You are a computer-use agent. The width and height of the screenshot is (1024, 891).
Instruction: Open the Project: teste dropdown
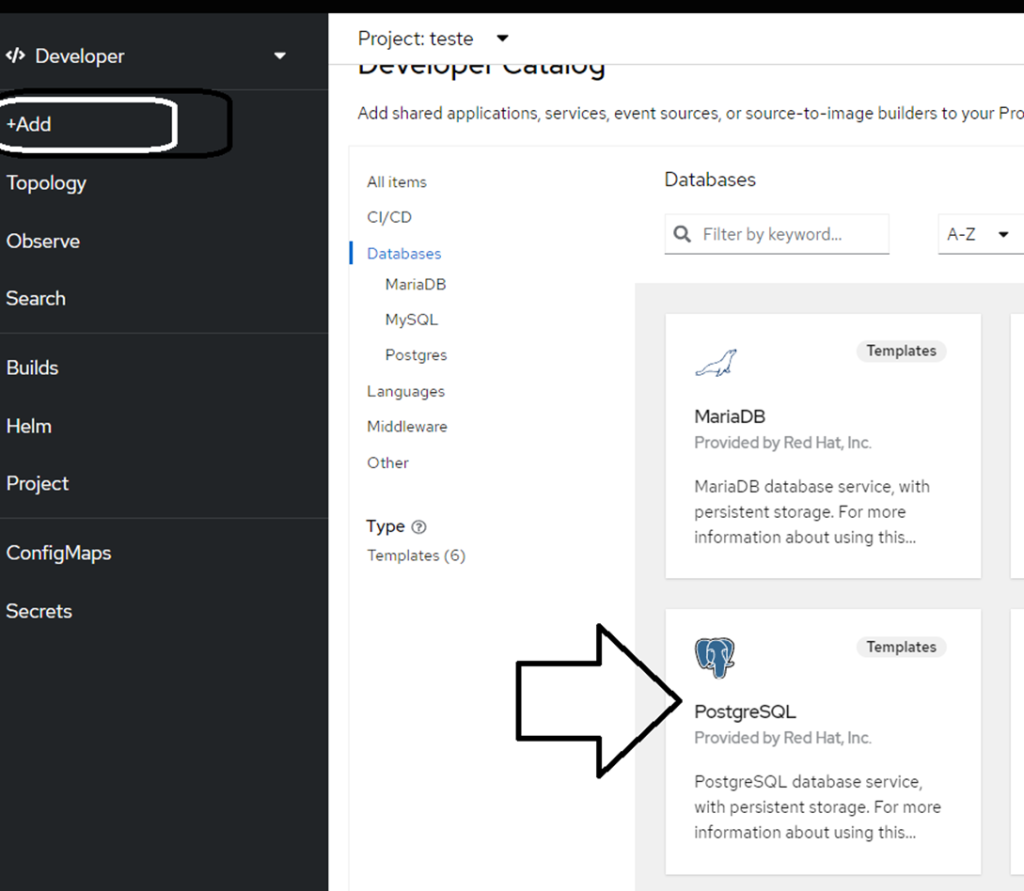[432, 39]
